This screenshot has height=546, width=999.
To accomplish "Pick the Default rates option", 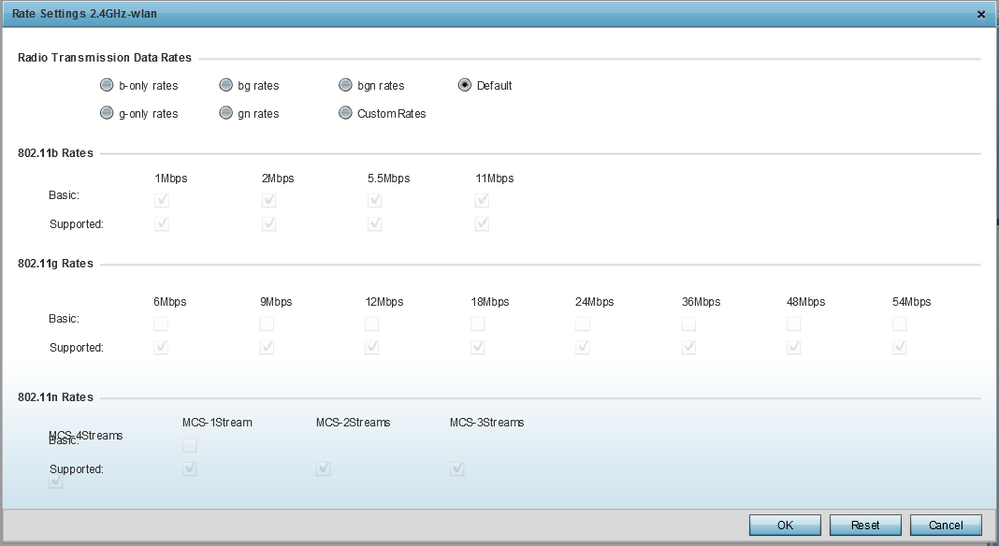I will pos(465,86).
